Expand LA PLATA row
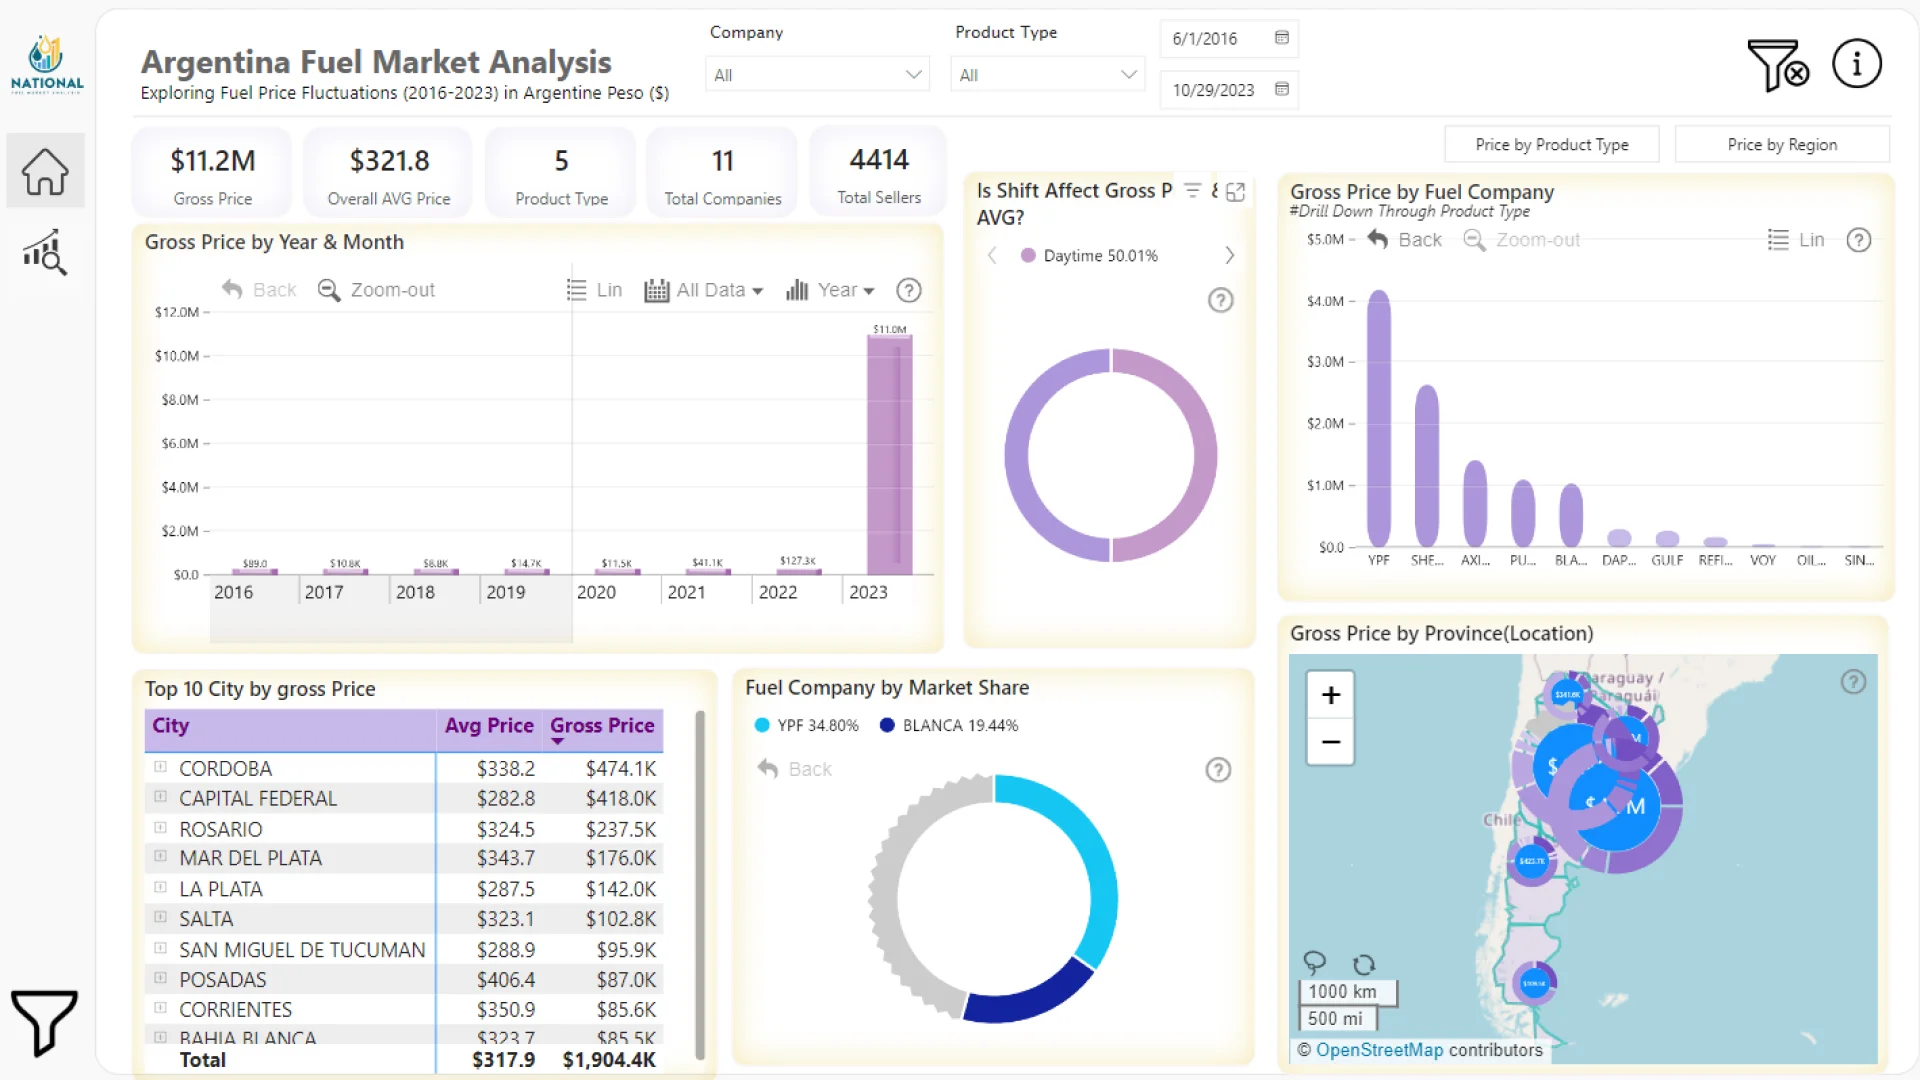 [x=160, y=888]
